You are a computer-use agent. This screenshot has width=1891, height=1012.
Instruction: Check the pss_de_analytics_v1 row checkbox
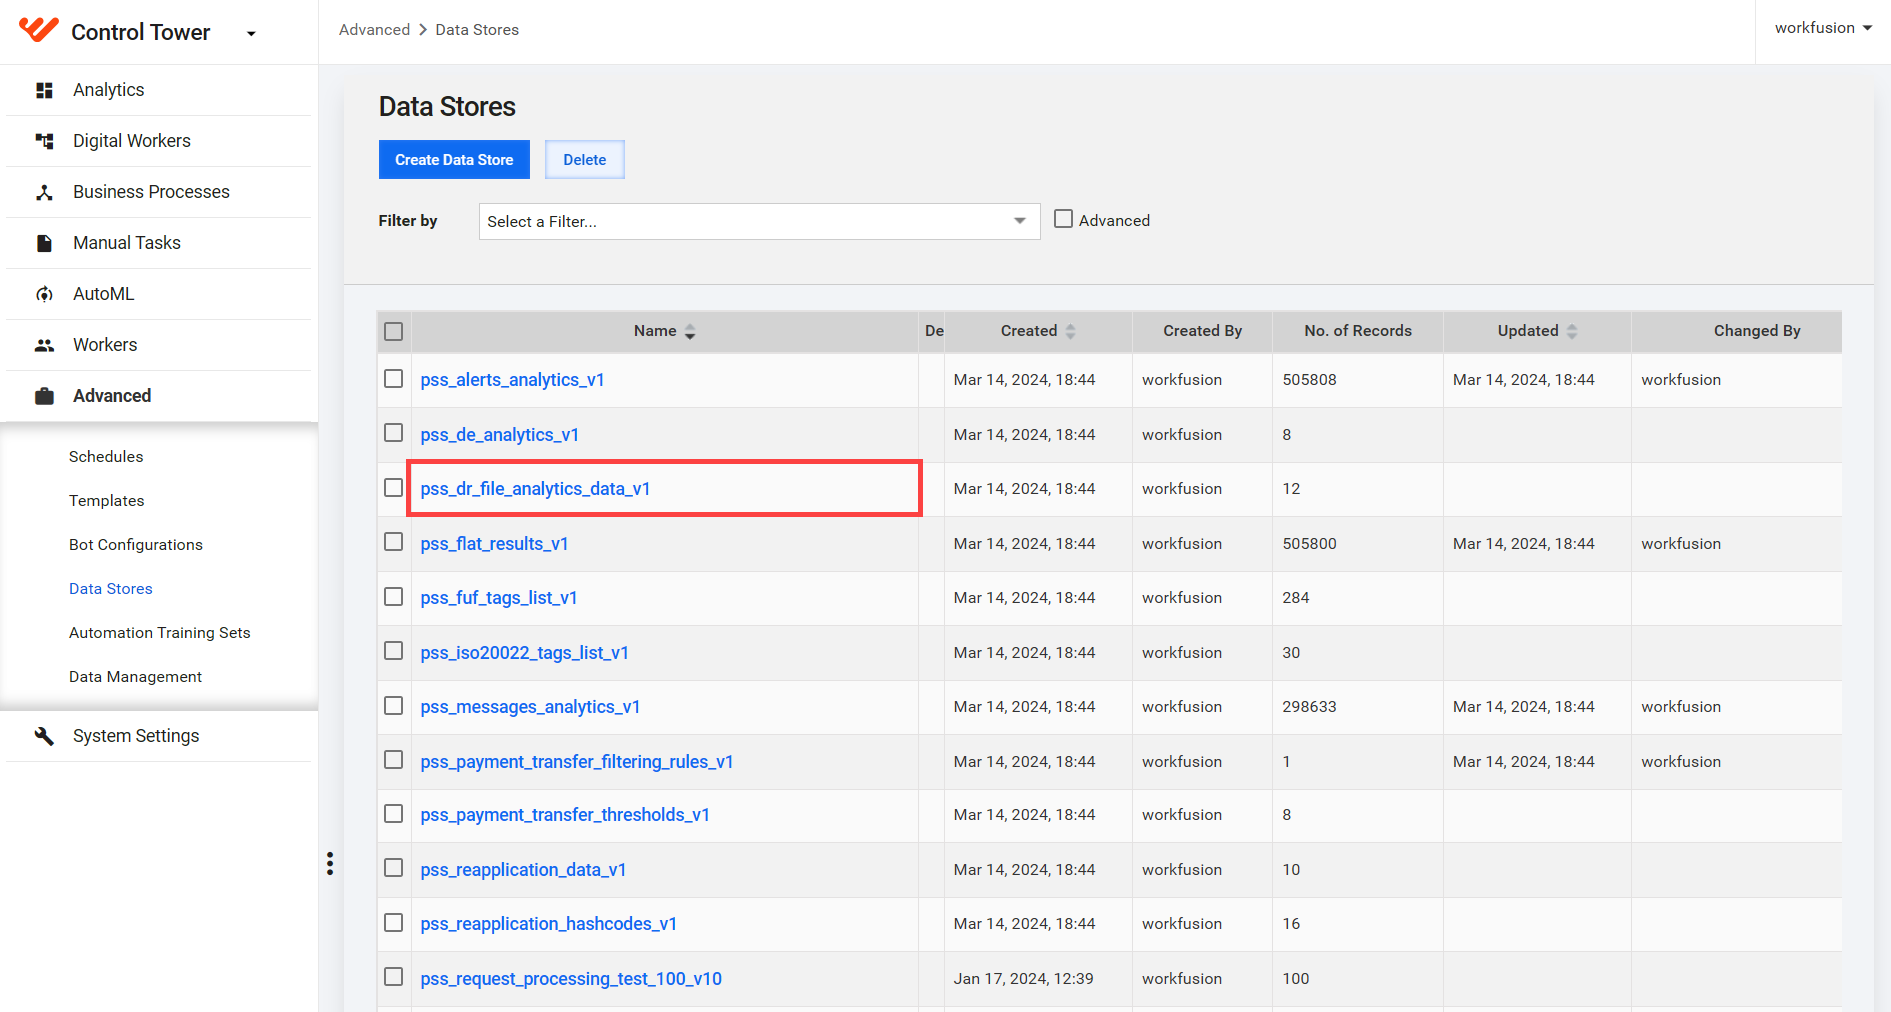pos(394,433)
